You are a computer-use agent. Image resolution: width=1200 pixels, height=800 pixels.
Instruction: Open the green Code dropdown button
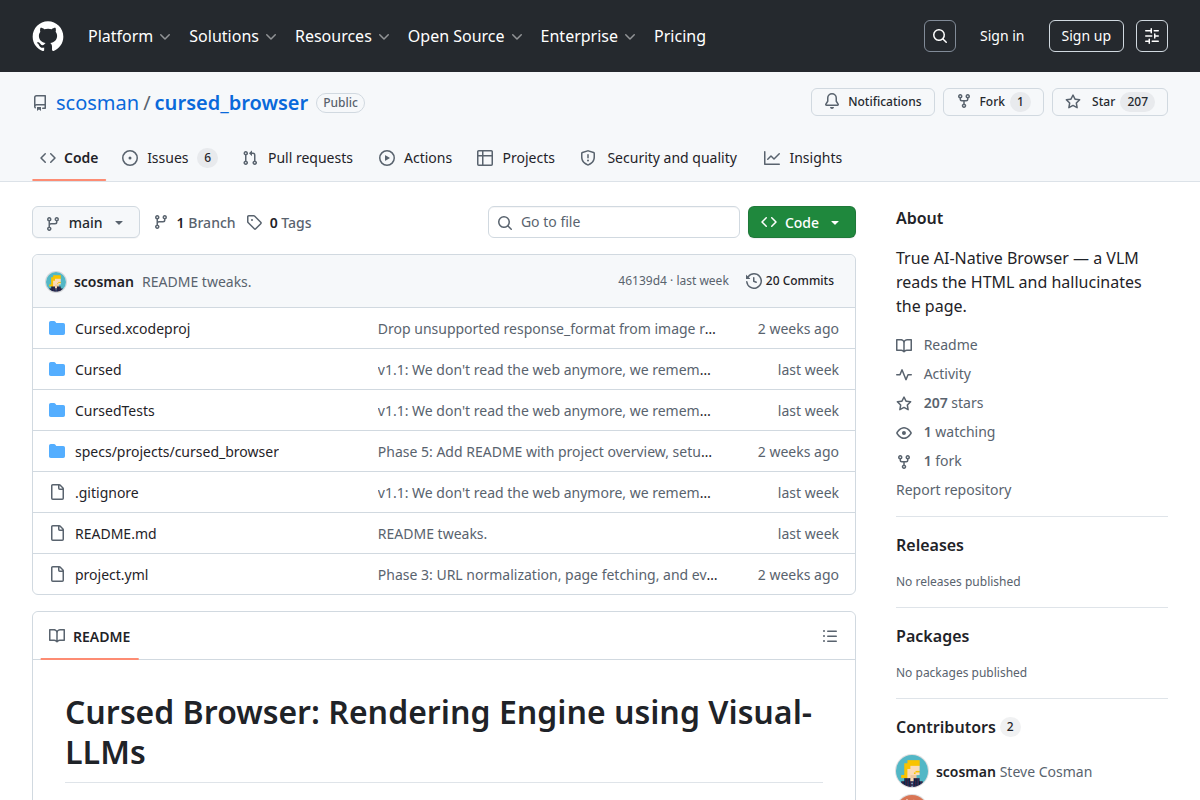[802, 222]
